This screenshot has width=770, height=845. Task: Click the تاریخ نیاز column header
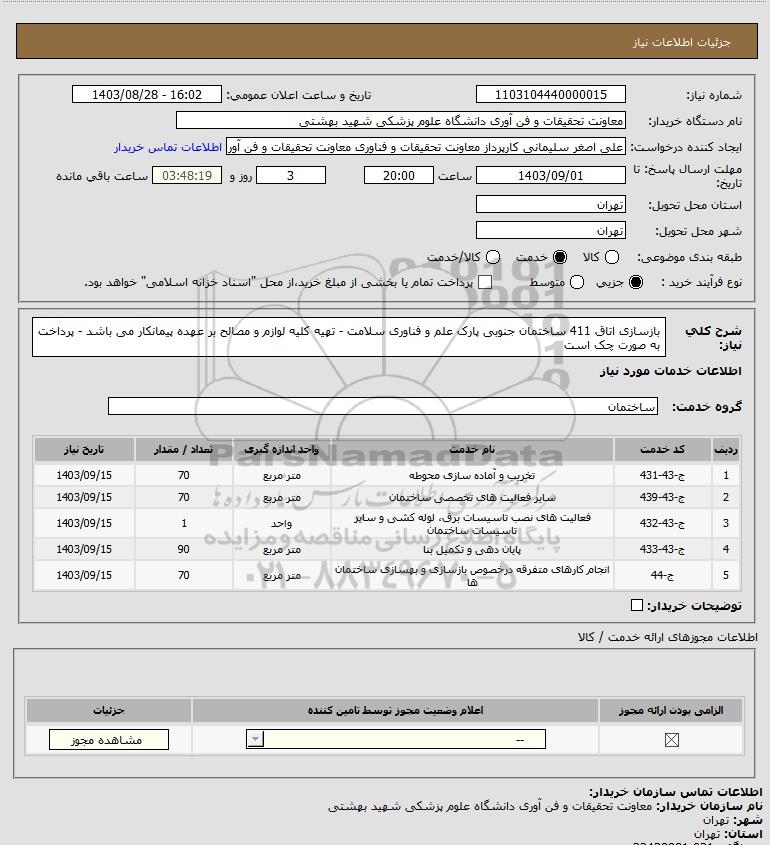84,449
